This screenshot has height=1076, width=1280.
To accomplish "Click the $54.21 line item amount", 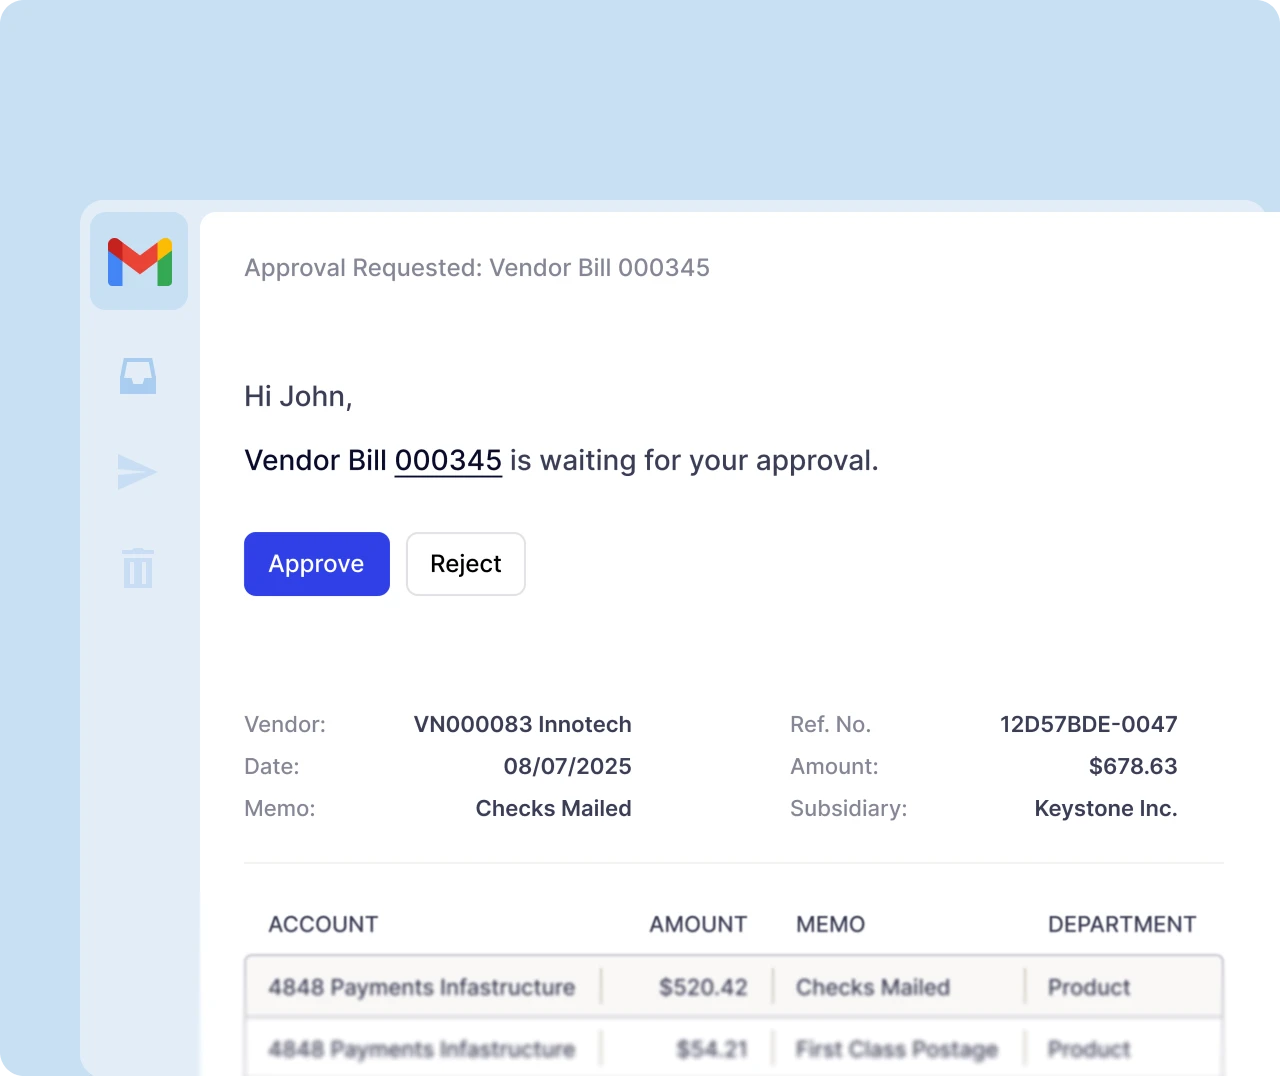I will tap(711, 1049).
